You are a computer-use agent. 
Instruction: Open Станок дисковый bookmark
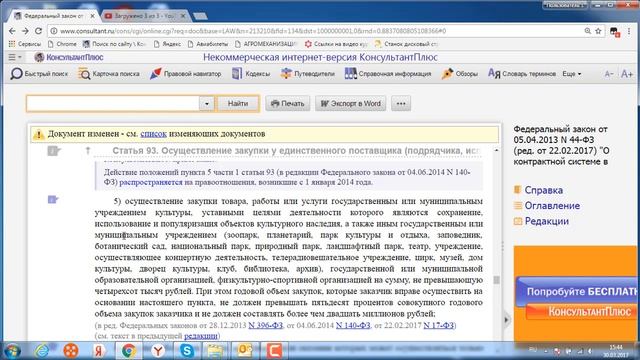coord(407,44)
